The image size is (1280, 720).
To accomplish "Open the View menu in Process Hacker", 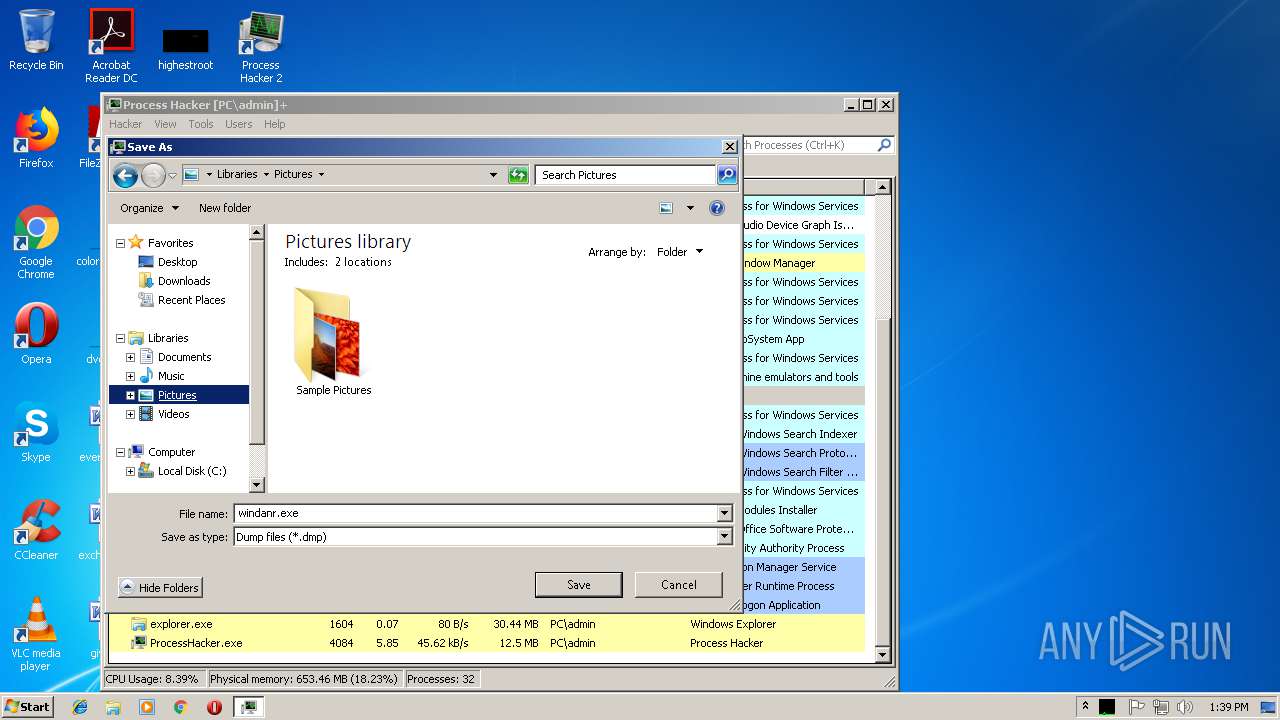I will [165, 124].
